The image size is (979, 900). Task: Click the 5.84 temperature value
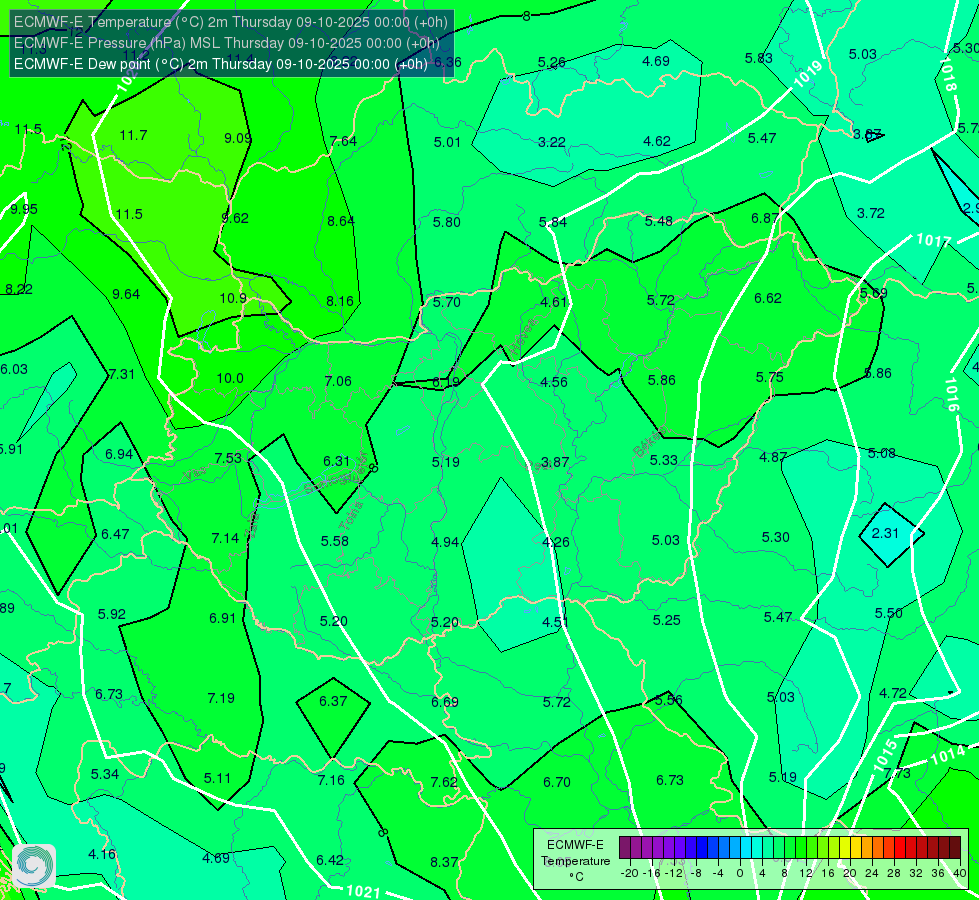(x=553, y=222)
